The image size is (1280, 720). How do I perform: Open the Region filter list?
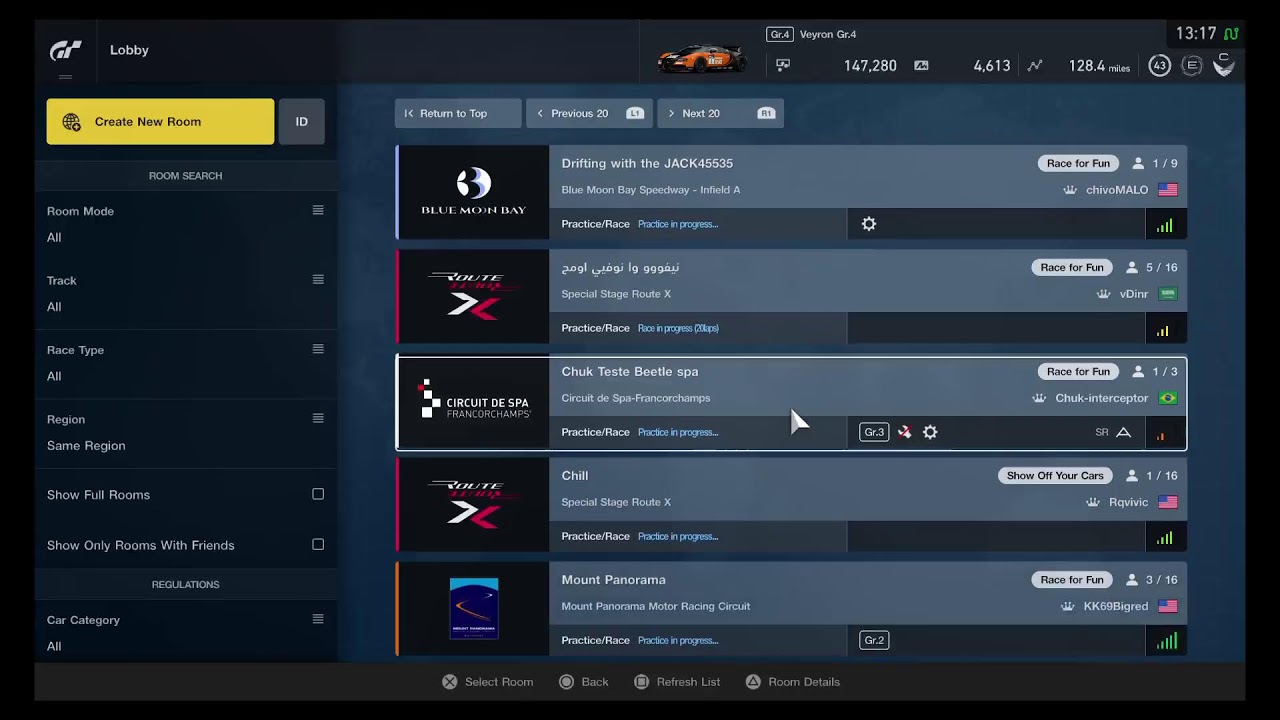[x=185, y=432]
